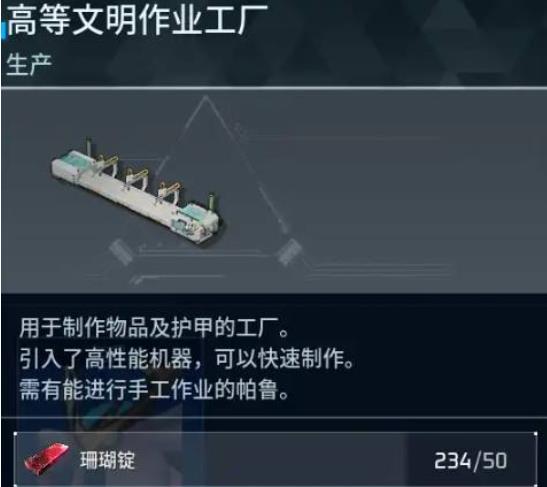The image size is (547, 487).
Task: Click the striped marker left of triangle base
Action: coord(120,252)
